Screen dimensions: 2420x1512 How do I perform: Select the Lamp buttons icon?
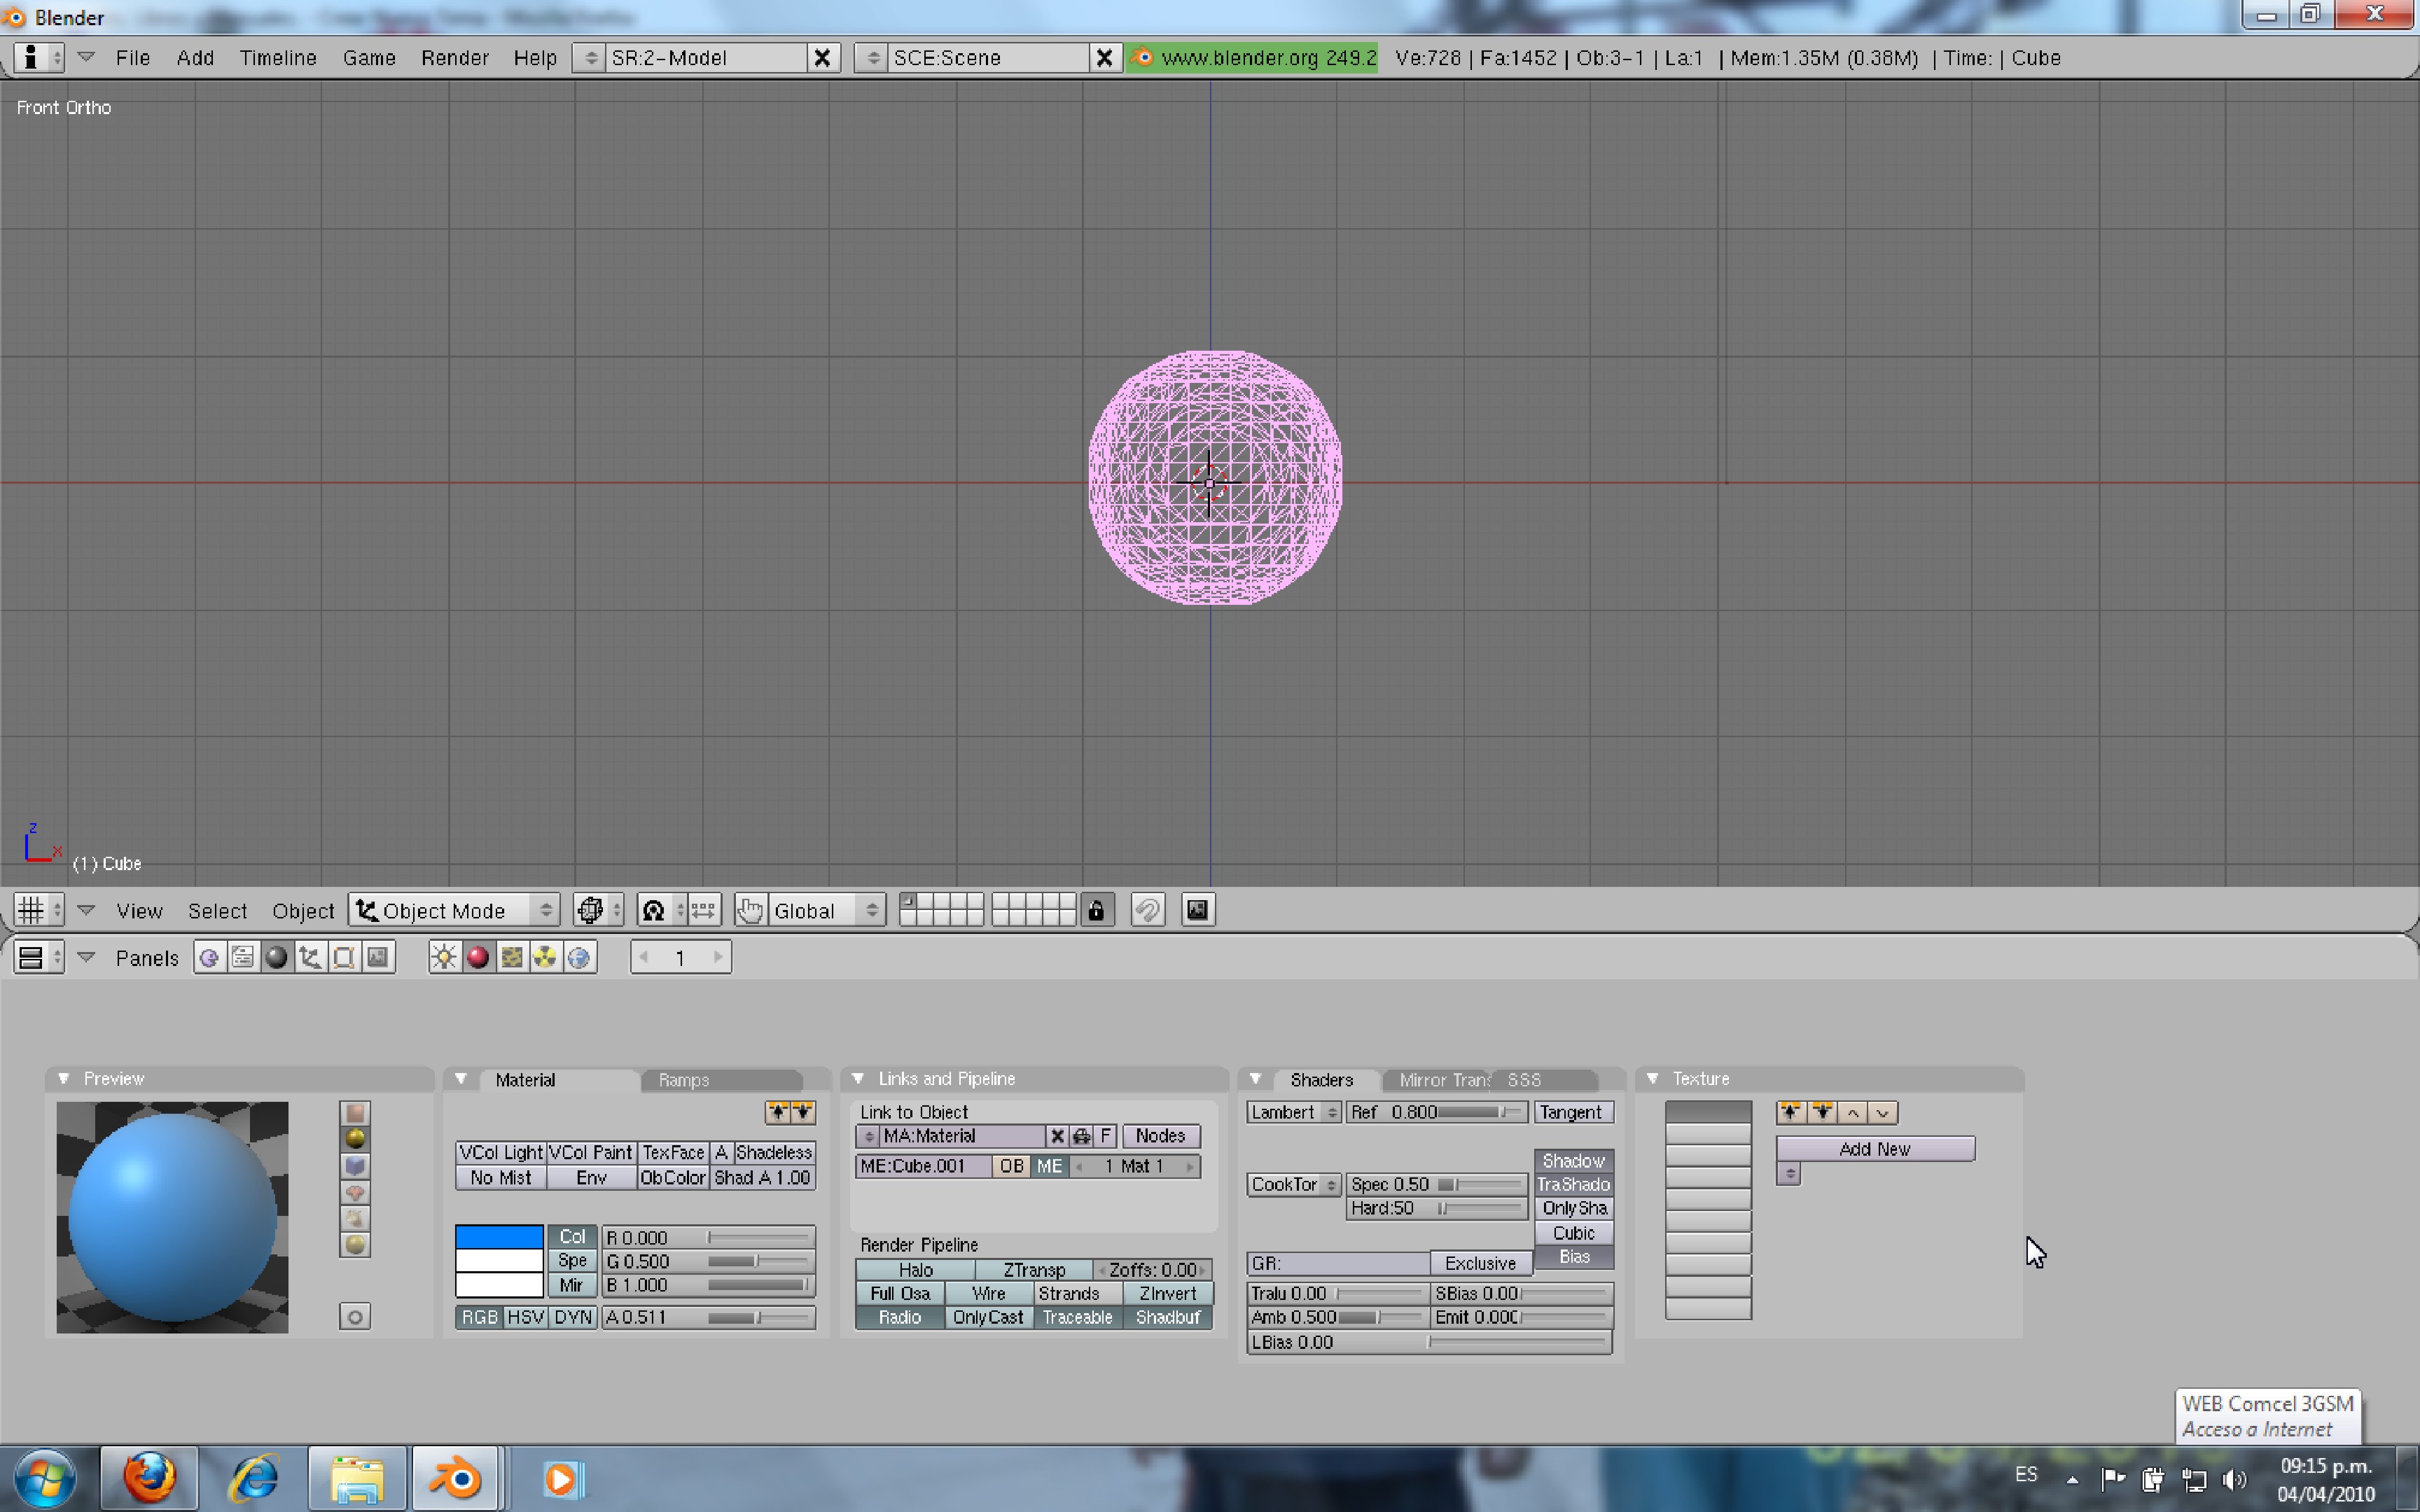[444, 957]
